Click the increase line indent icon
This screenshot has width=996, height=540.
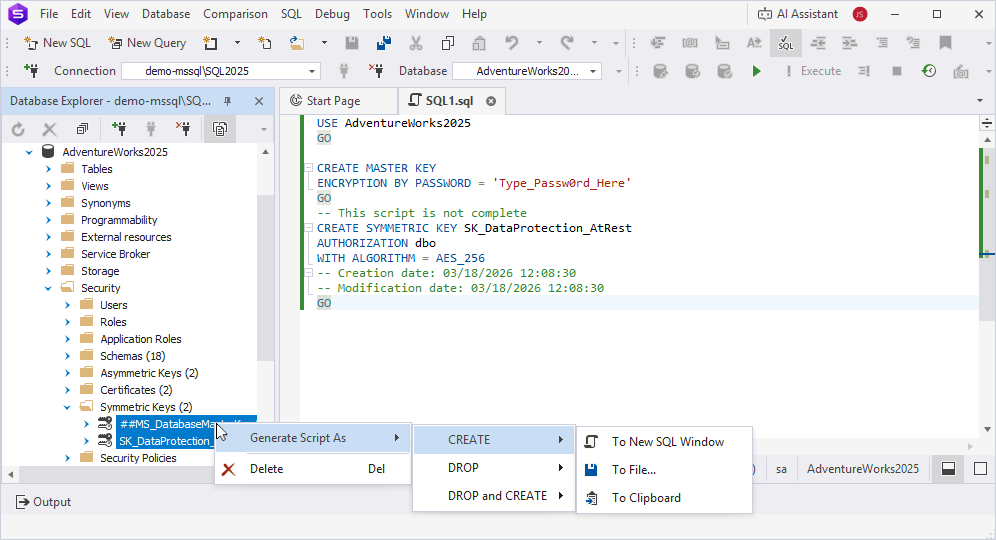point(849,43)
